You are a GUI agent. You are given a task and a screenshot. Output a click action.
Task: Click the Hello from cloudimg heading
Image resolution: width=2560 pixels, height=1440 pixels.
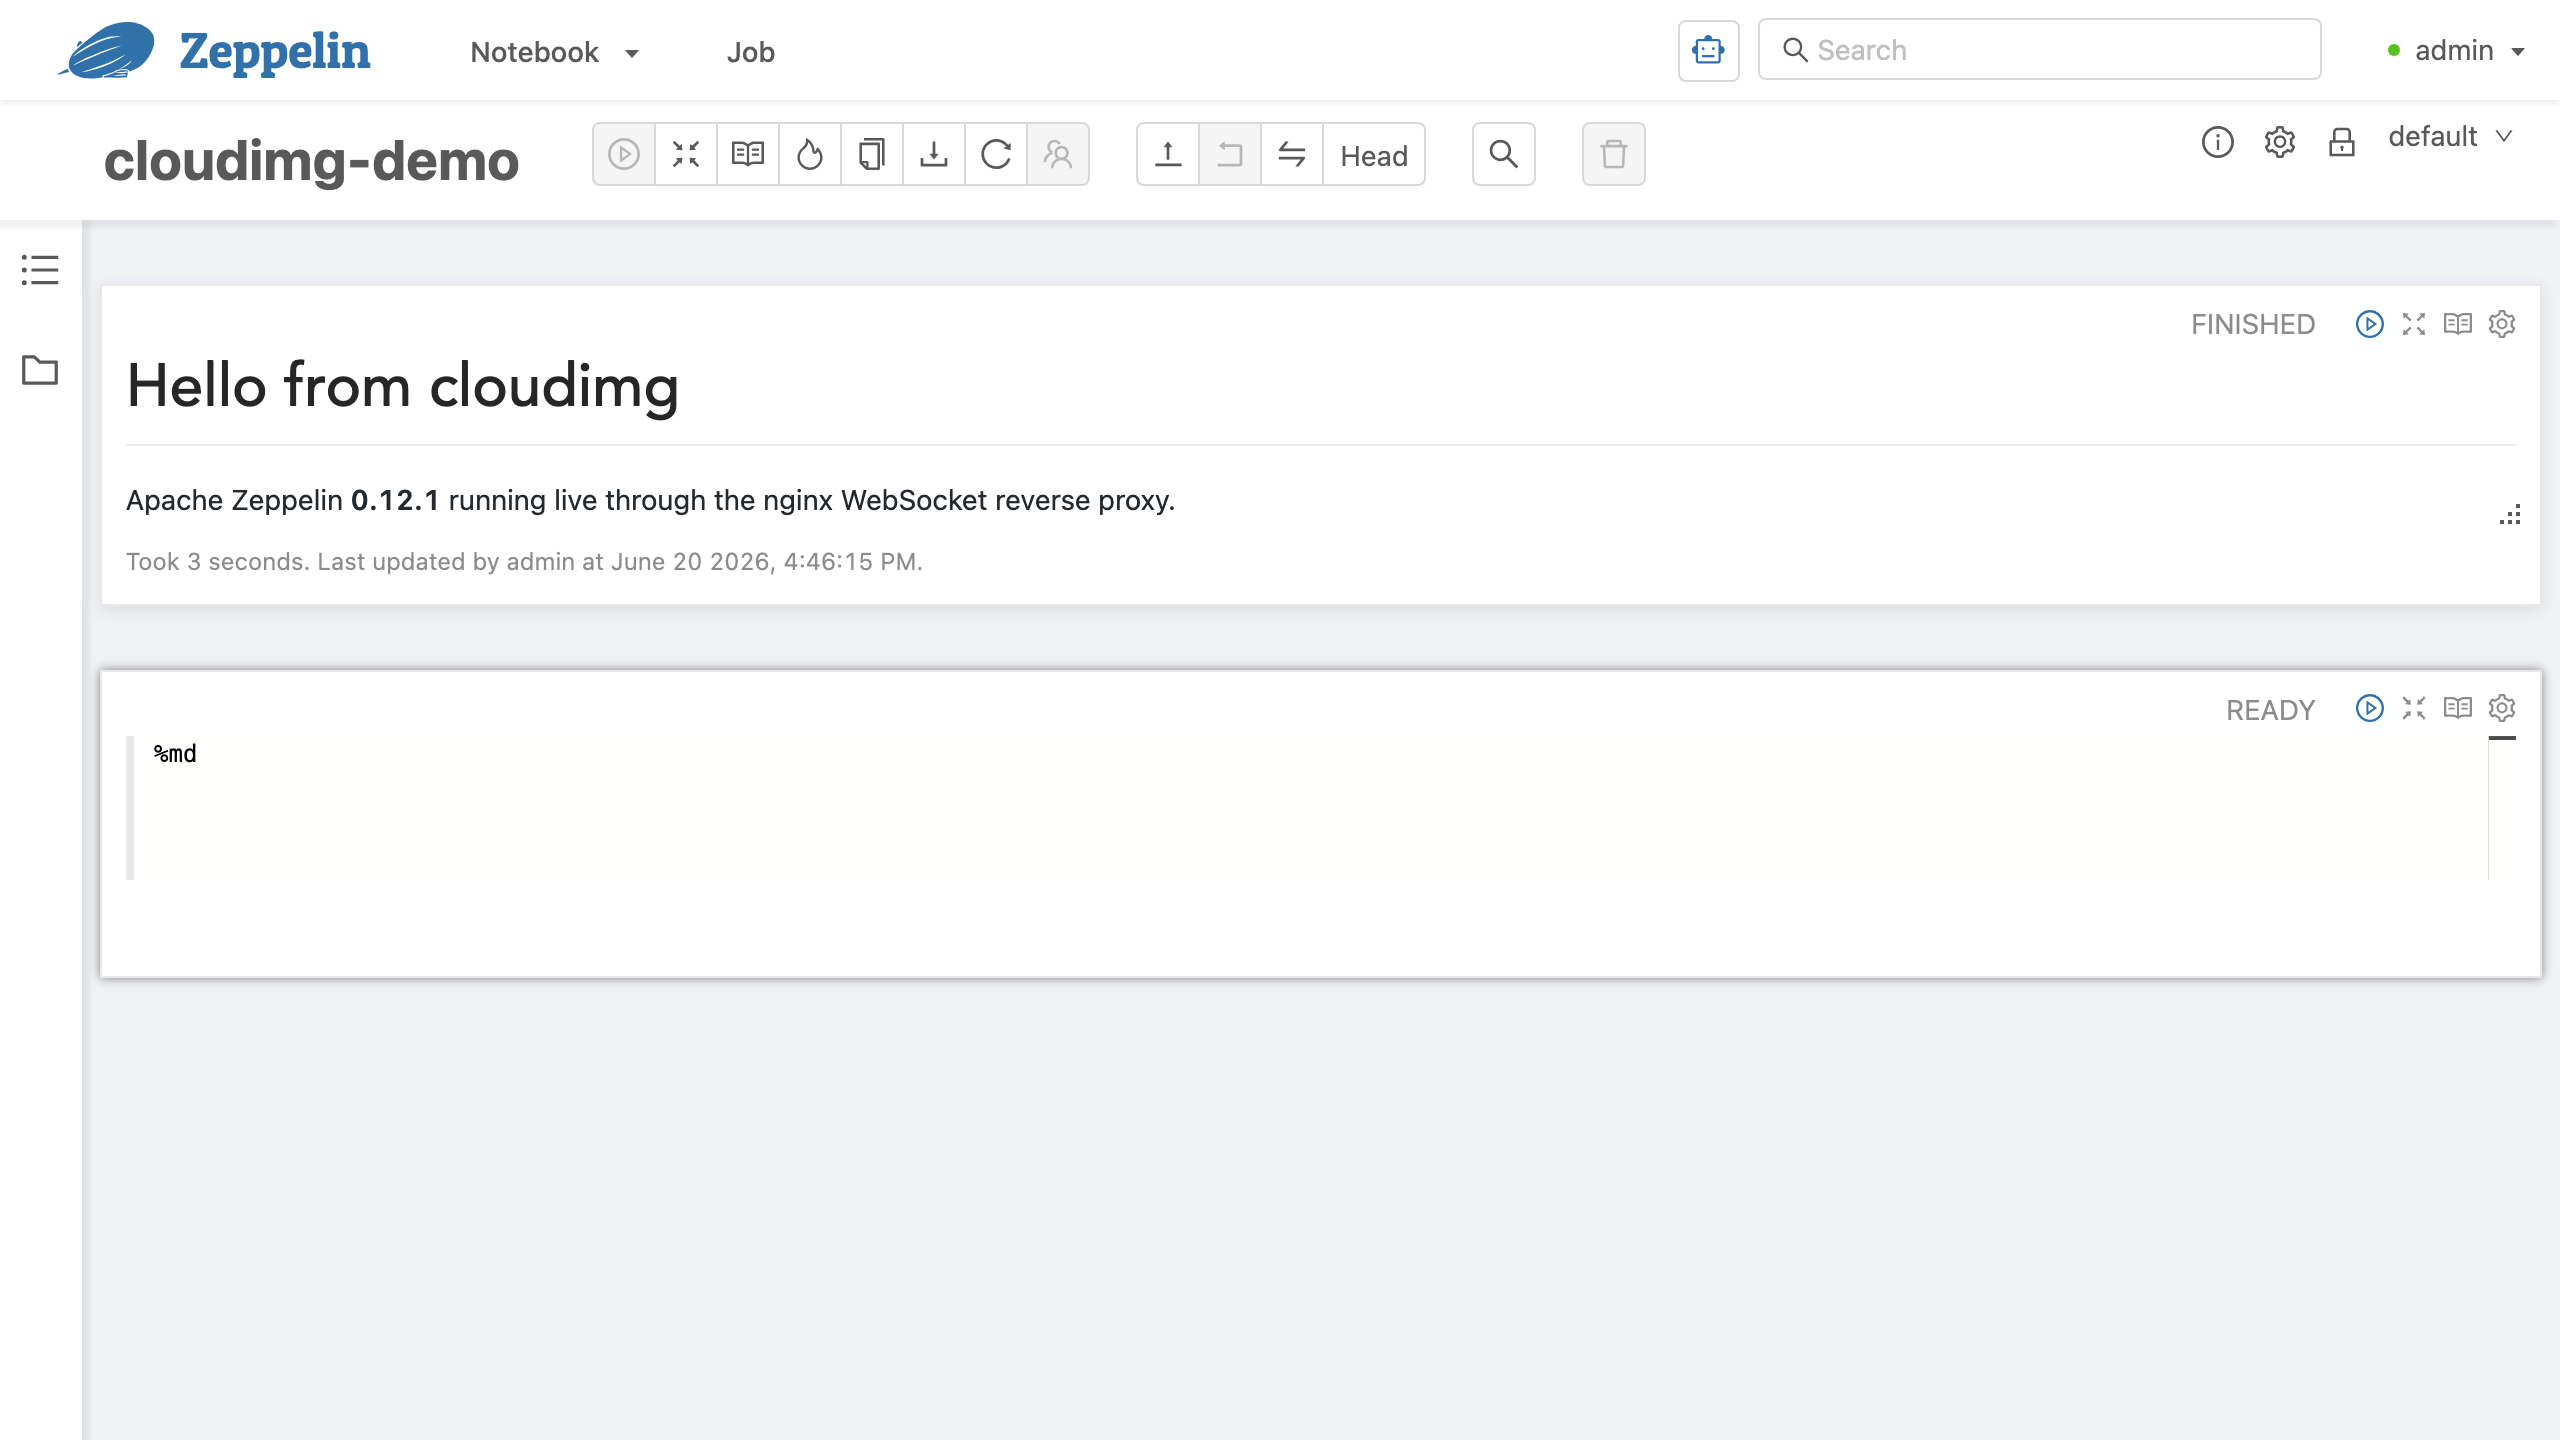[x=402, y=387]
